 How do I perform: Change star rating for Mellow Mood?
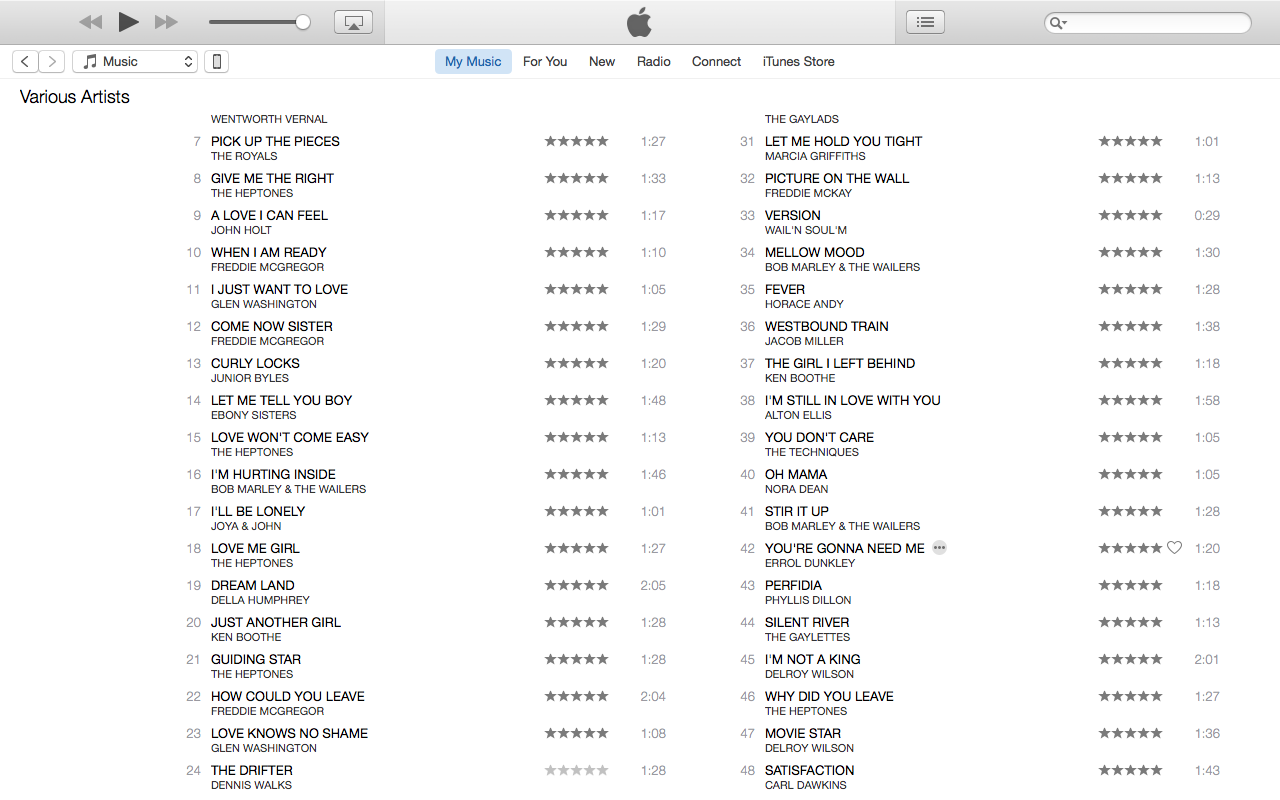pyautogui.click(x=1130, y=252)
